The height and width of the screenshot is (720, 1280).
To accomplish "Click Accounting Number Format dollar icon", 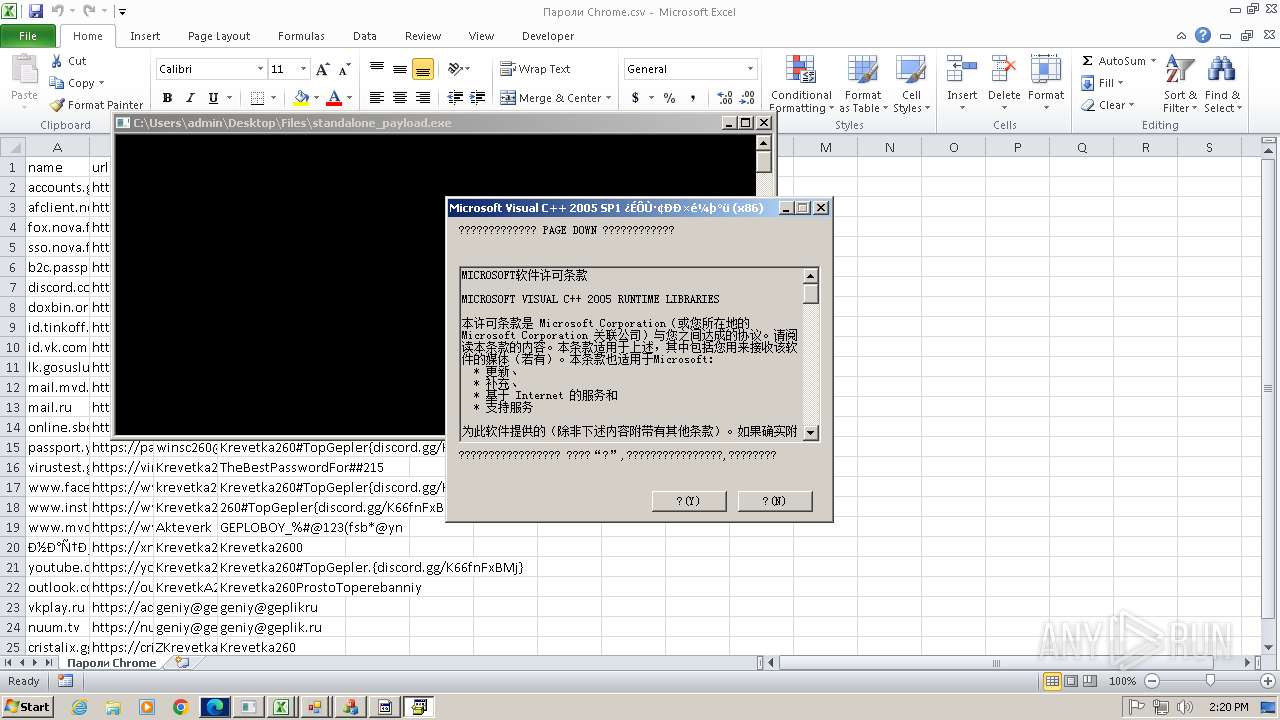I will click(635, 98).
